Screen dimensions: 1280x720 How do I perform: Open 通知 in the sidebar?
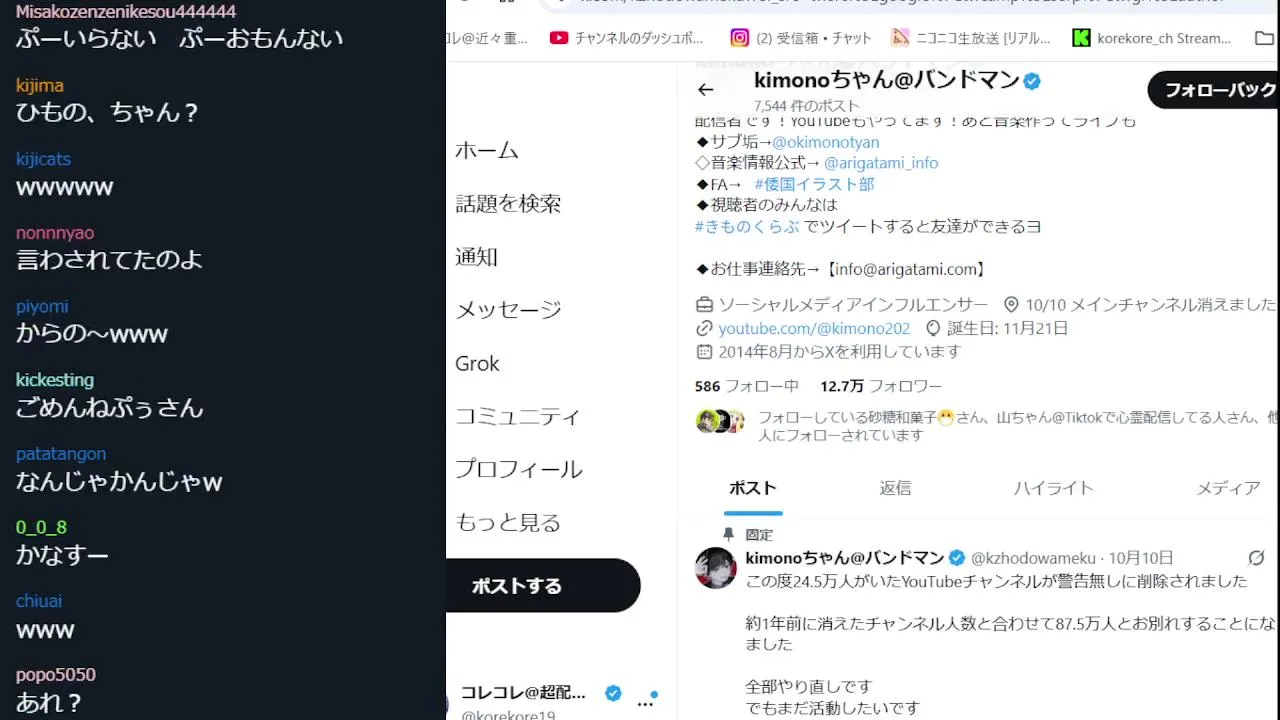(477, 257)
